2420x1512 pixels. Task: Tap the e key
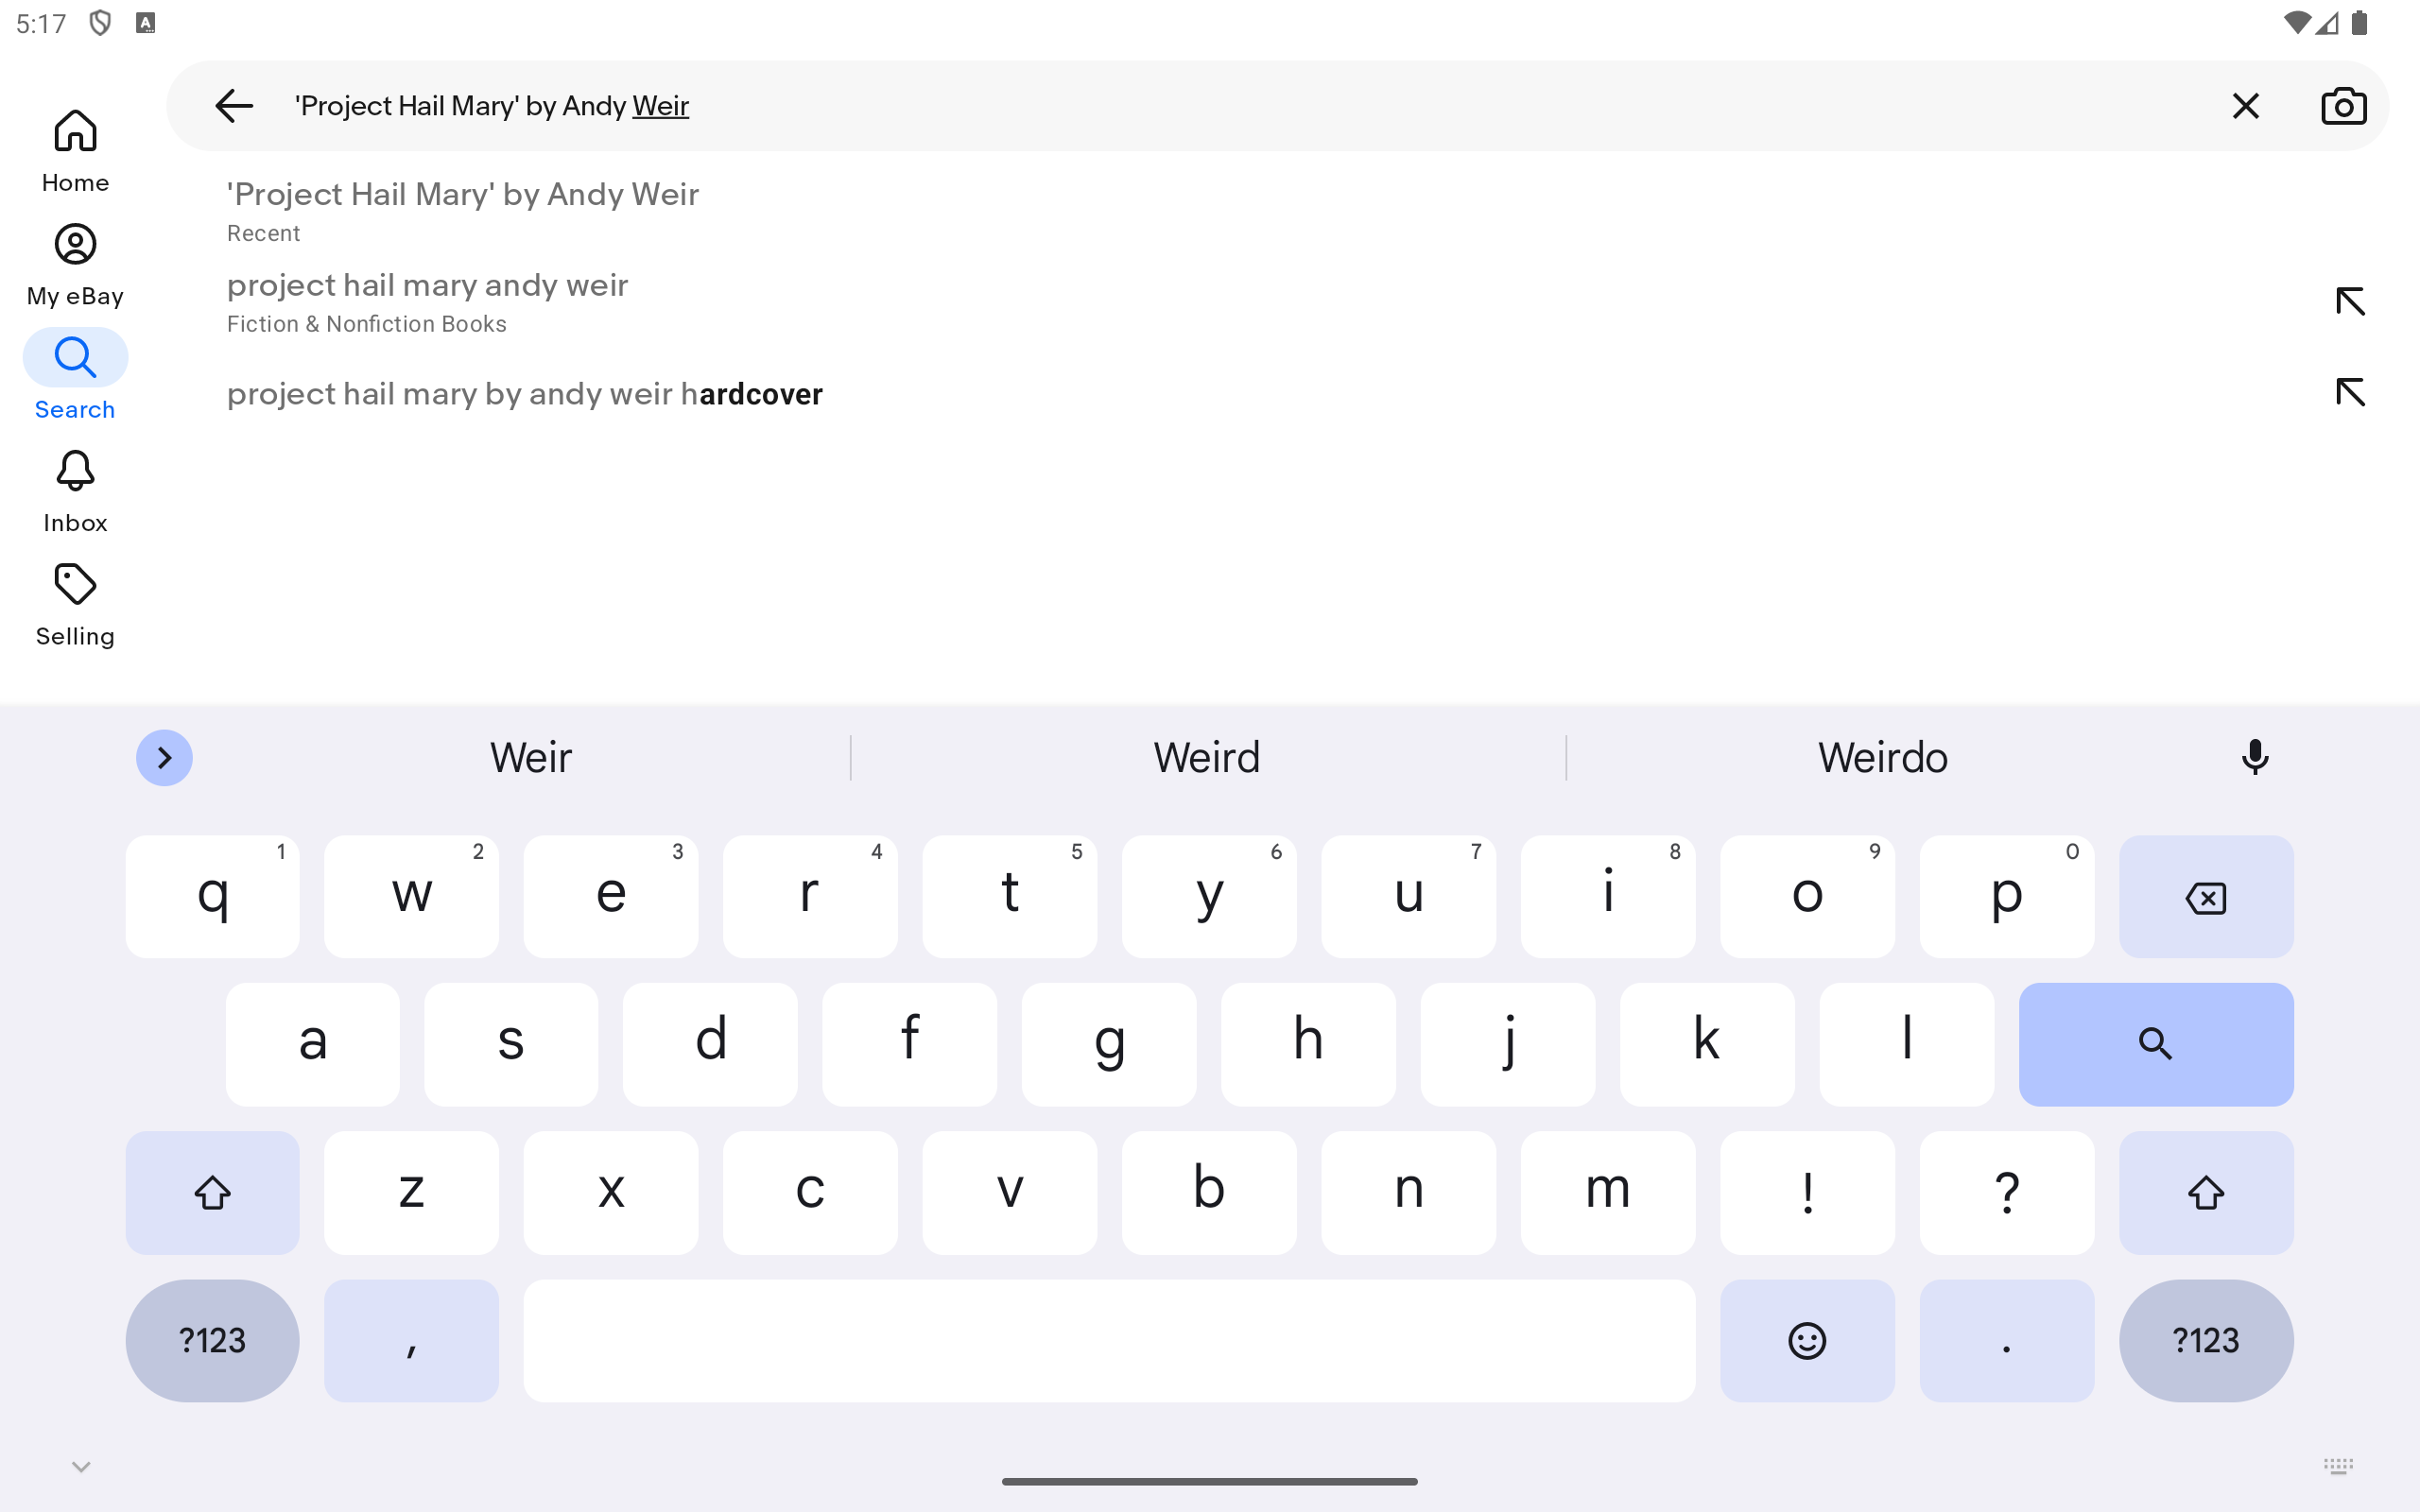click(611, 897)
